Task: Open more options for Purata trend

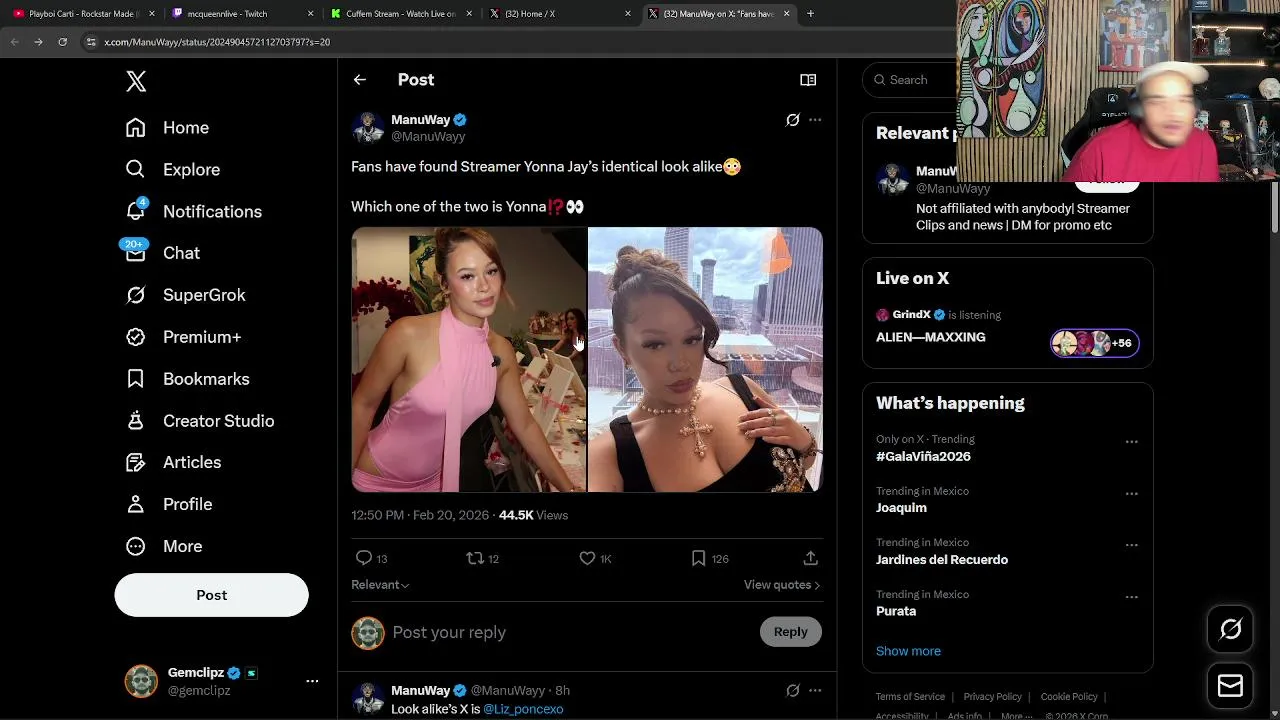Action: (1131, 597)
